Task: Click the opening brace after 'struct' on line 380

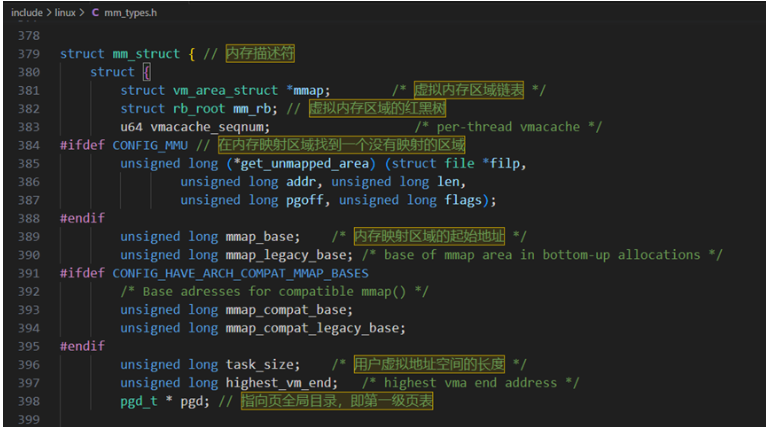Action: (x=147, y=72)
